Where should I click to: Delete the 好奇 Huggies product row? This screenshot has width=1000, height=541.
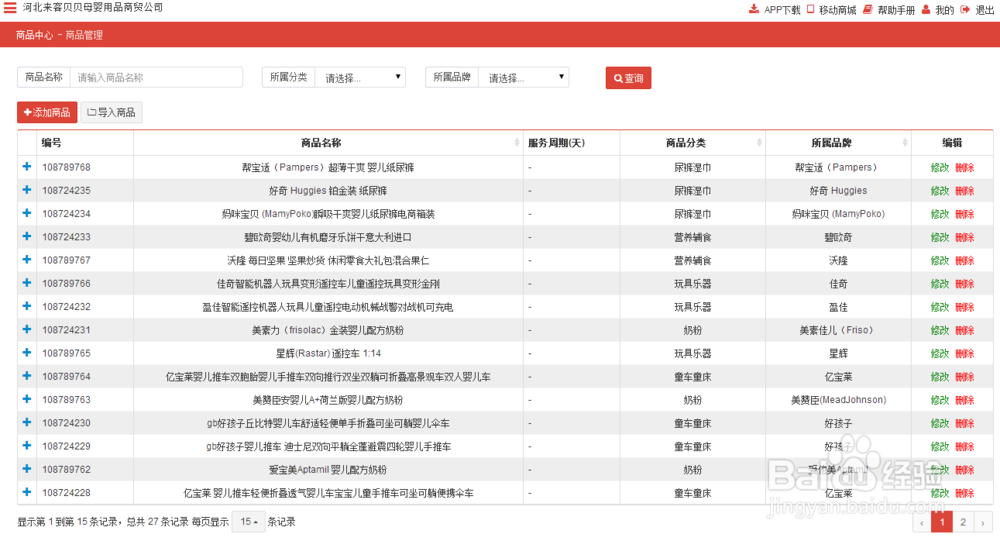coord(965,191)
